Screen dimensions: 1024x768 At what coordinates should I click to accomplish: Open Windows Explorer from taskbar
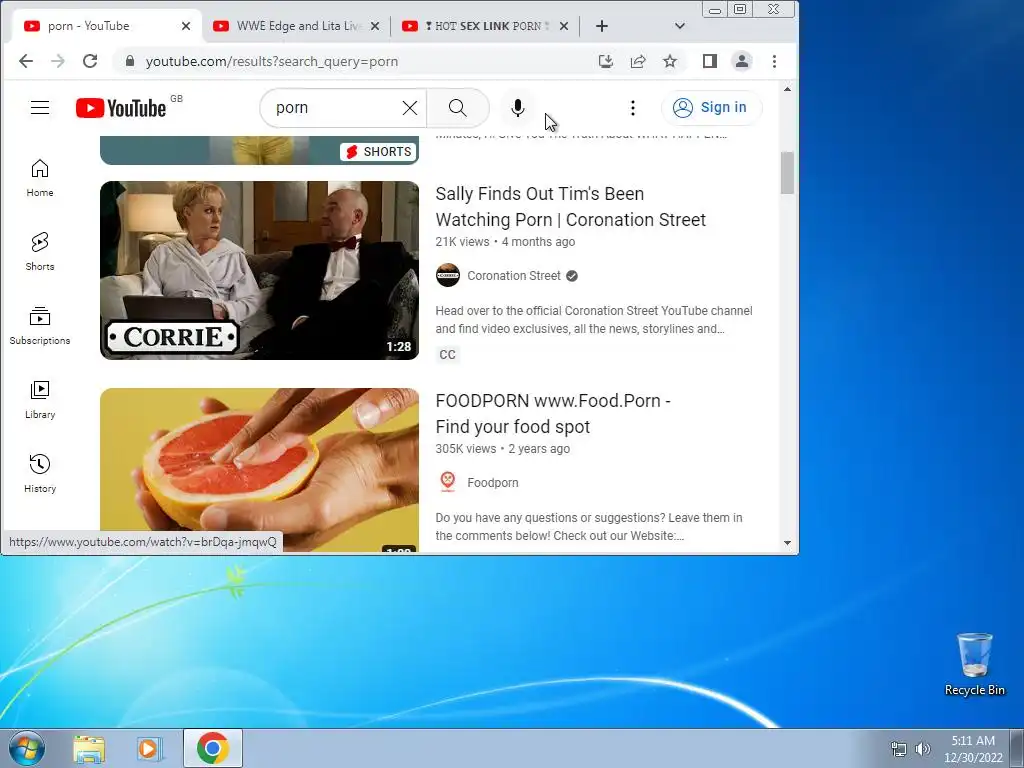click(x=89, y=748)
